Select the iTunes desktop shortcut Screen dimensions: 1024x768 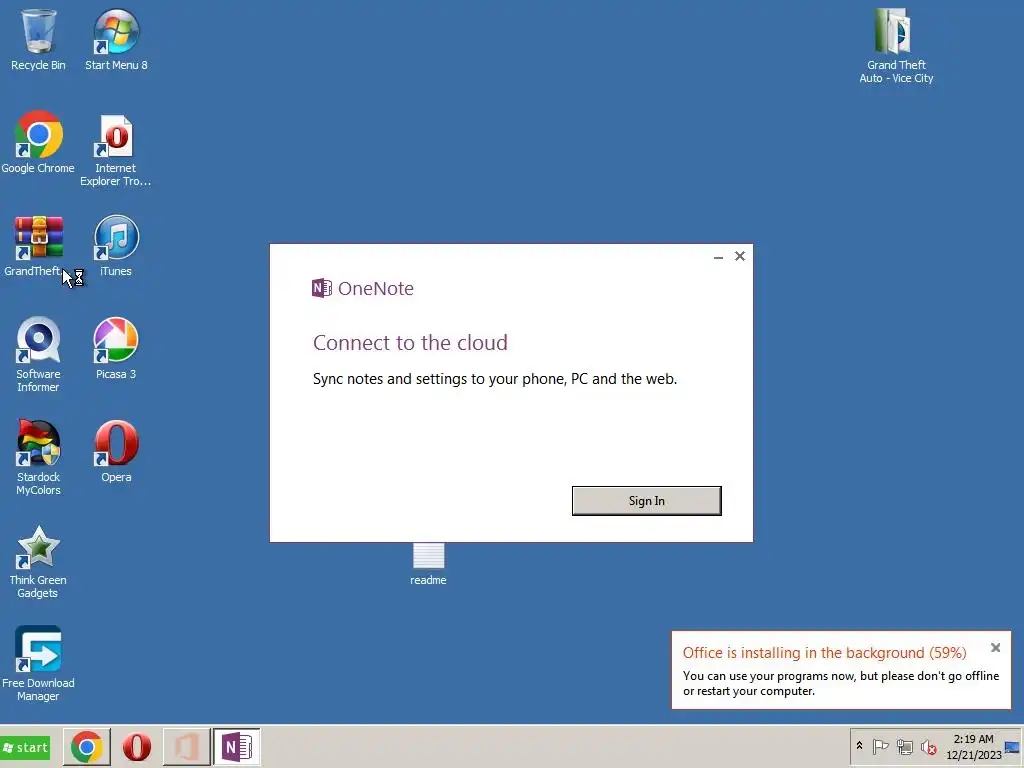(x=116, y=246)
